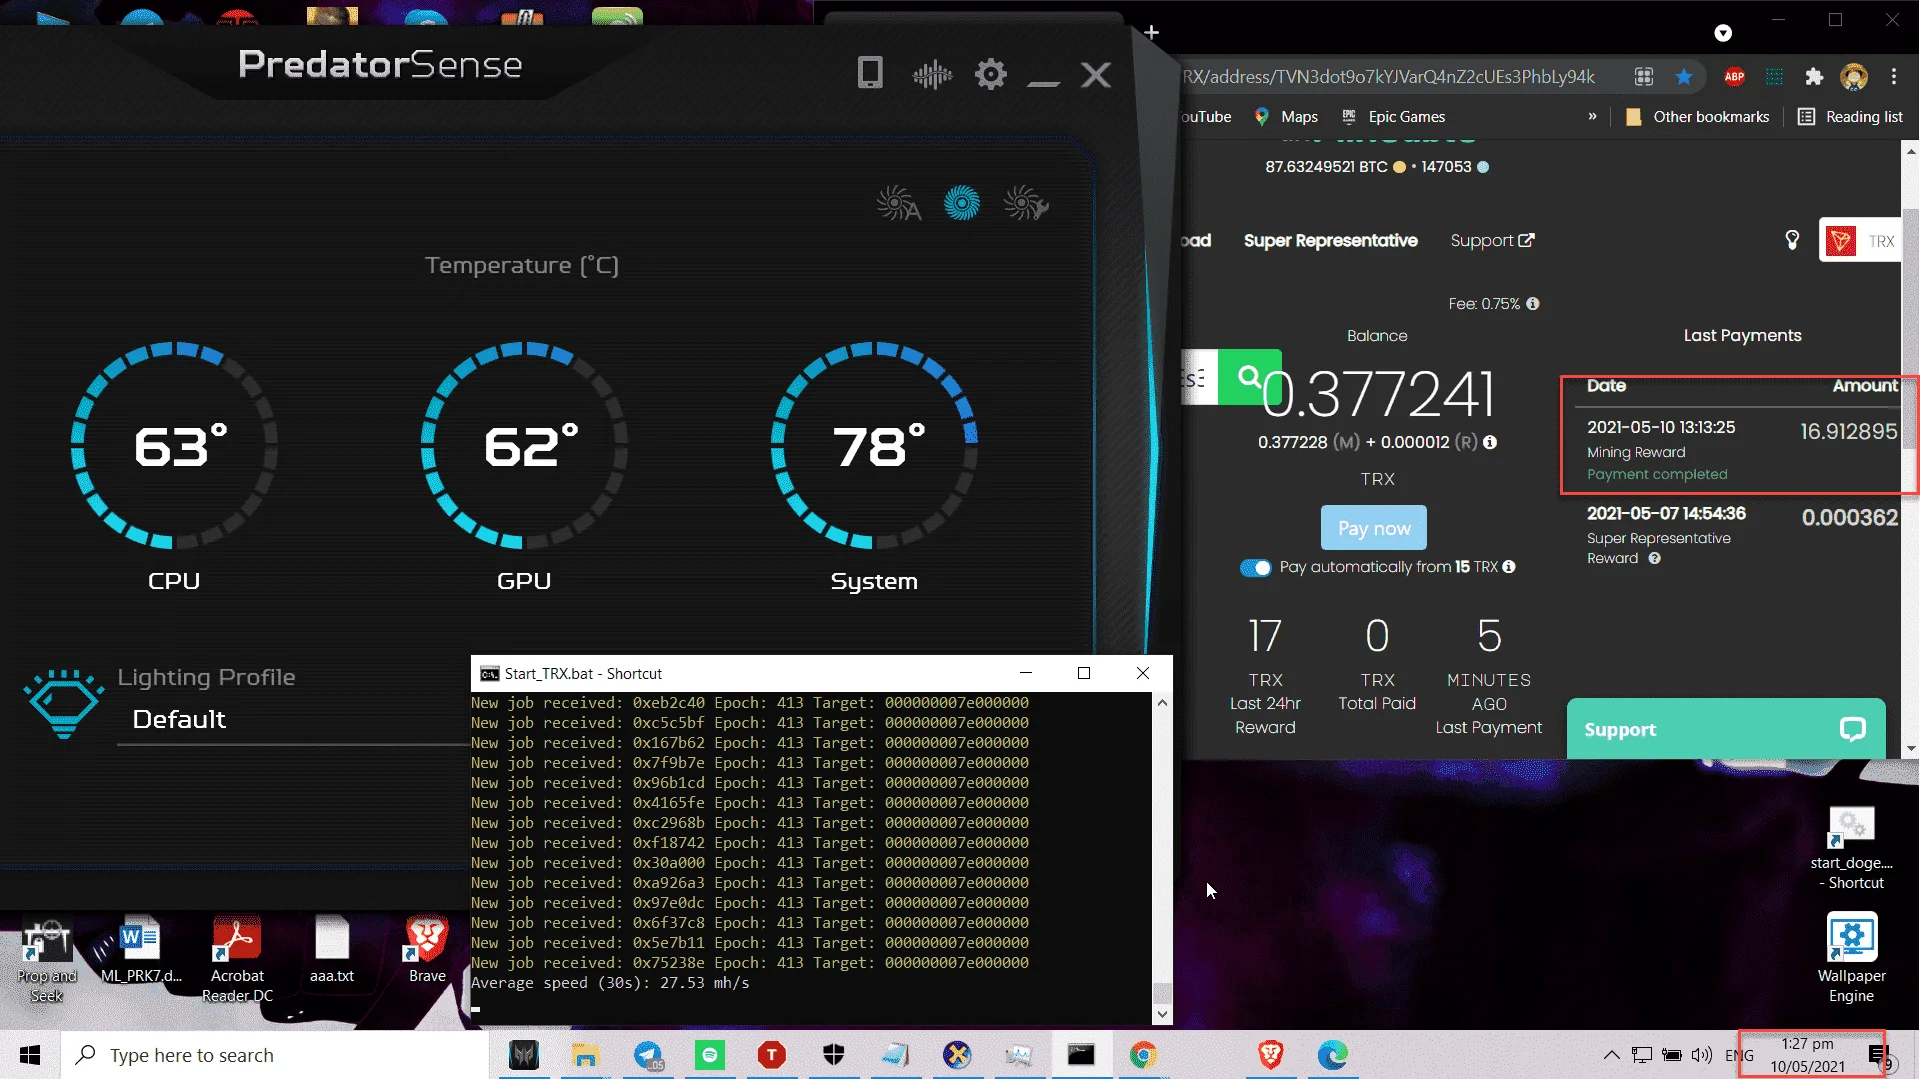Click the Lighting Profile bulb icon
The image size is (1920, 1079).
pyautogui.click(x=64, y=703)
